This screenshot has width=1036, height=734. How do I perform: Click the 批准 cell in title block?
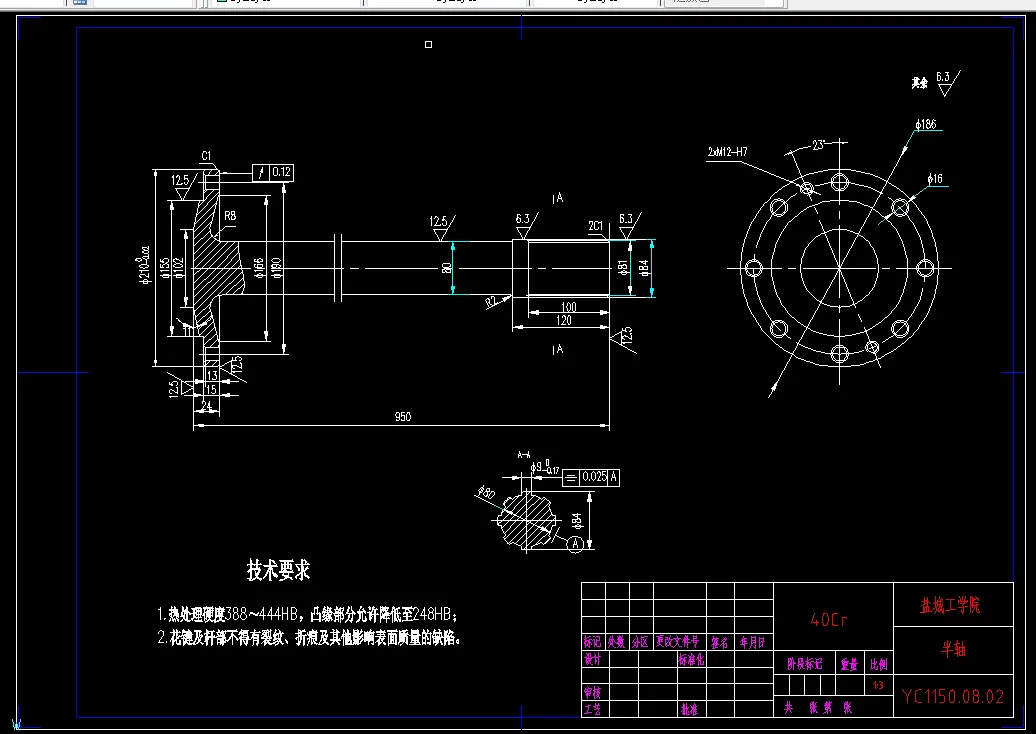(689, 709)
